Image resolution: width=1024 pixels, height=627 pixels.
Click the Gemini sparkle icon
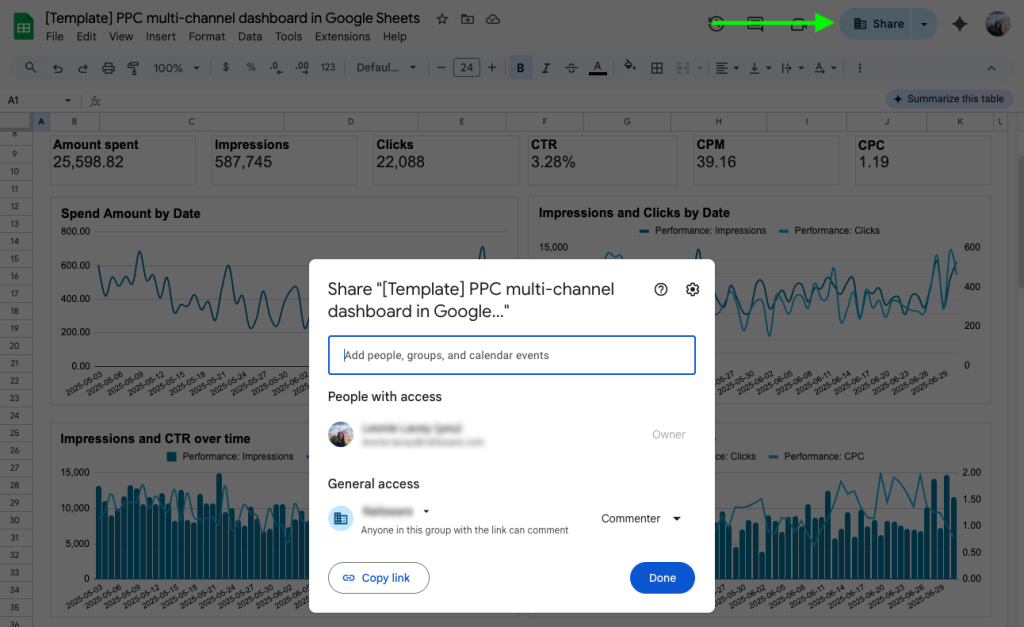(959, 24)
